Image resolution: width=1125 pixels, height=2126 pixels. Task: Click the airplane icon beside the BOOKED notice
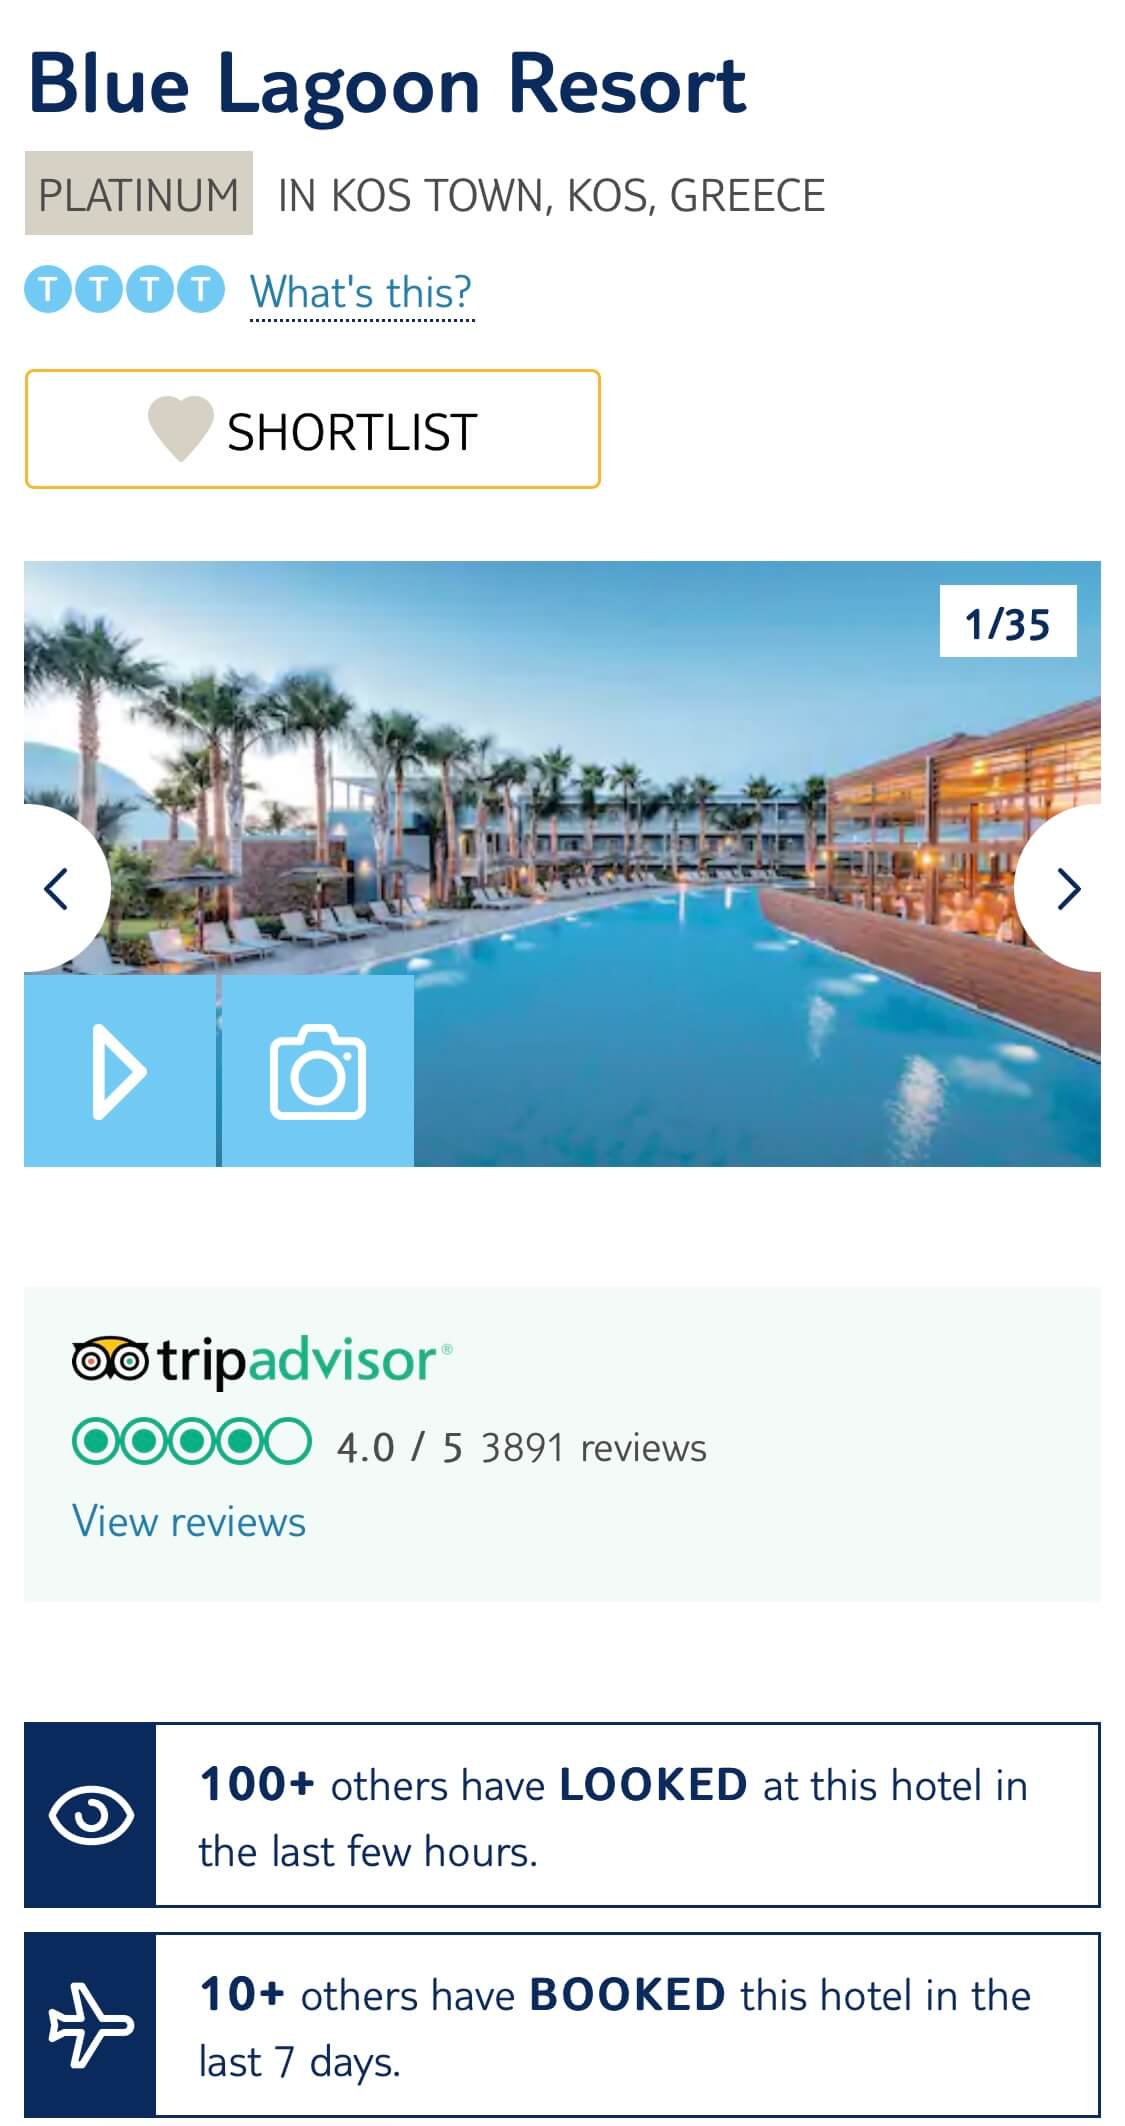pos(91,2025)
